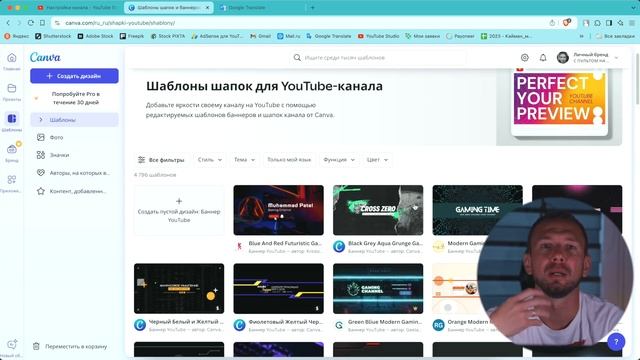Open the Brand icon in left rail

12,149
